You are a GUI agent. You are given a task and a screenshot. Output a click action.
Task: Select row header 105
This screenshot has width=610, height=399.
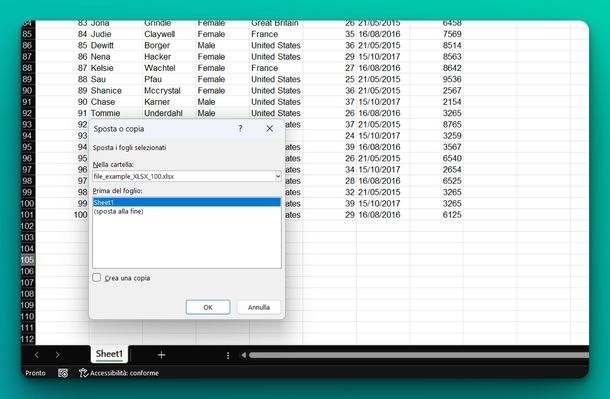[x=28, y=260]
